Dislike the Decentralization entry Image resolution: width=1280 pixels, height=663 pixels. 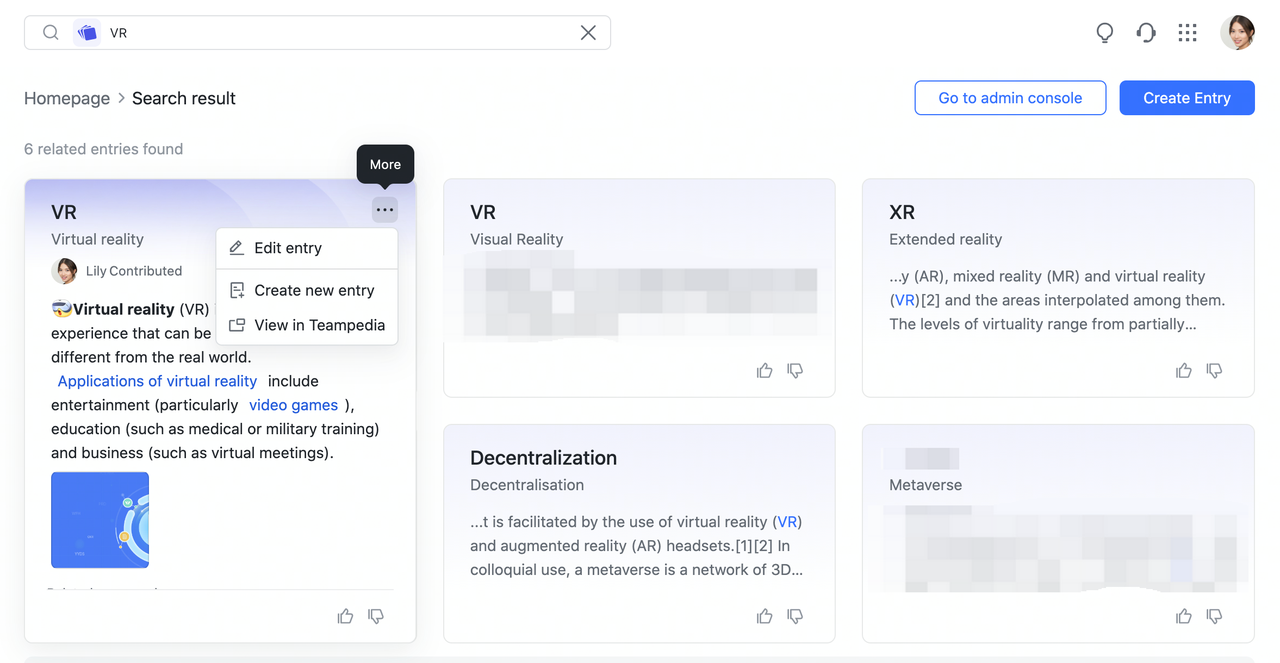tap(795, 616)
